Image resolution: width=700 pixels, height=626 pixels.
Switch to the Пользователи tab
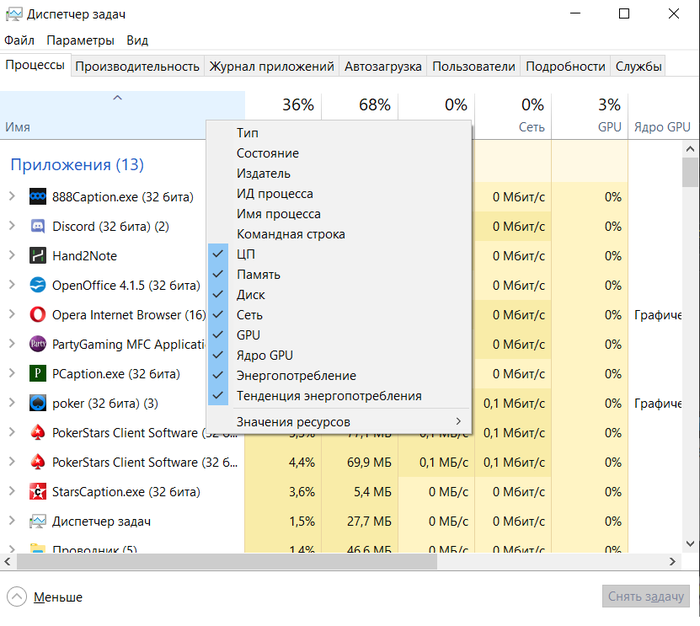473,67
